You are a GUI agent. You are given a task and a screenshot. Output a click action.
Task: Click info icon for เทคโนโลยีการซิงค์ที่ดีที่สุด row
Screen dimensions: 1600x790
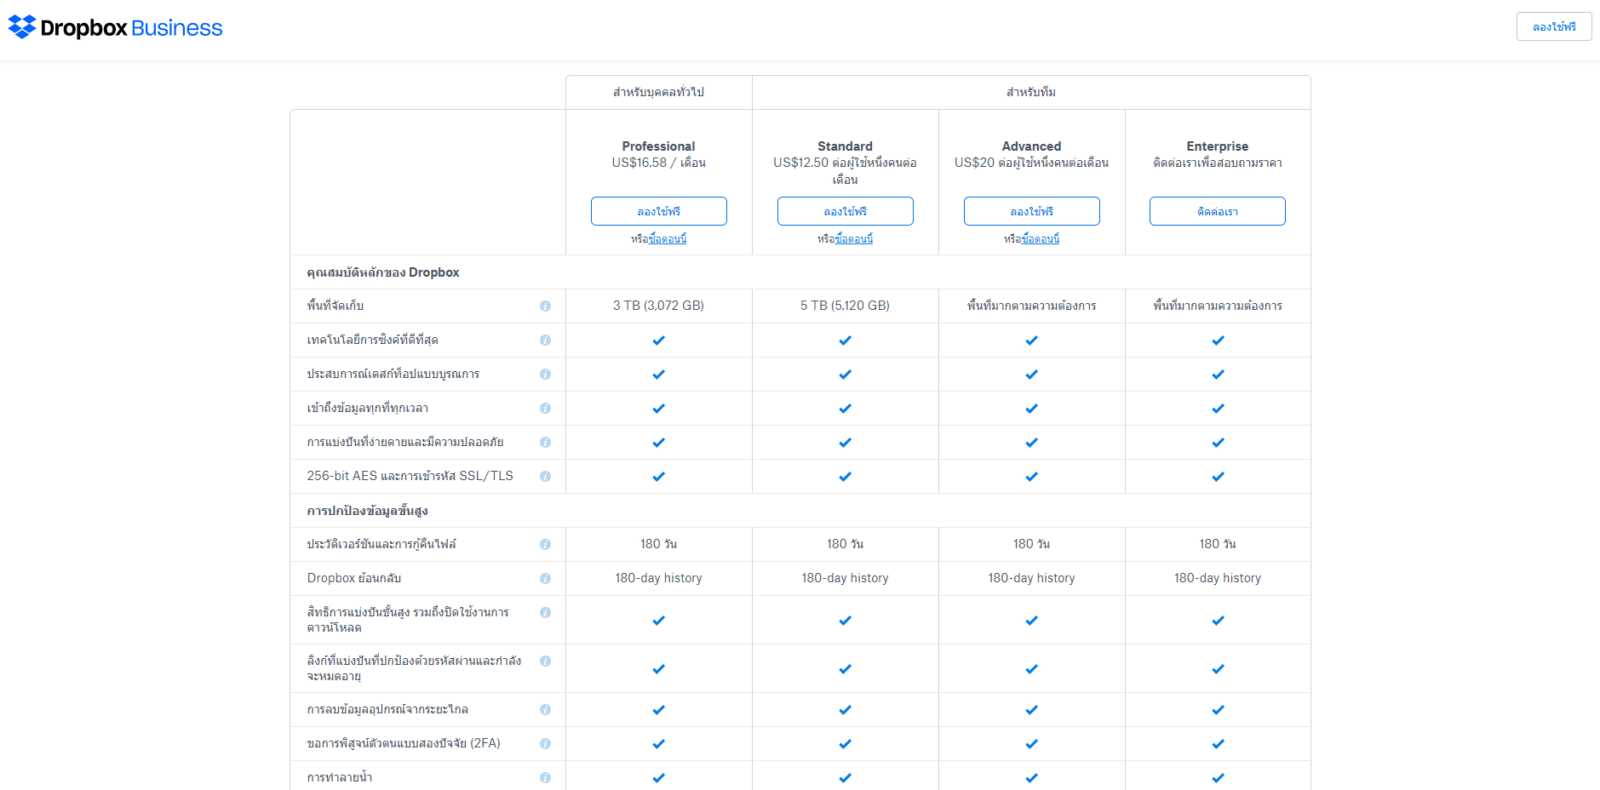click(545, 340)
